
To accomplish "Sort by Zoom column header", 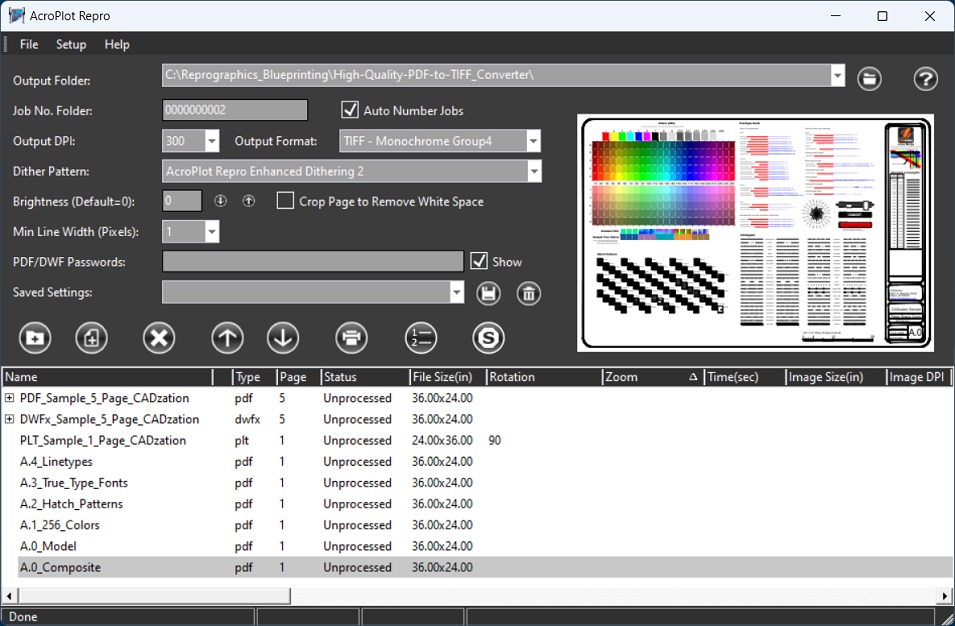I will tap(653, 377).
